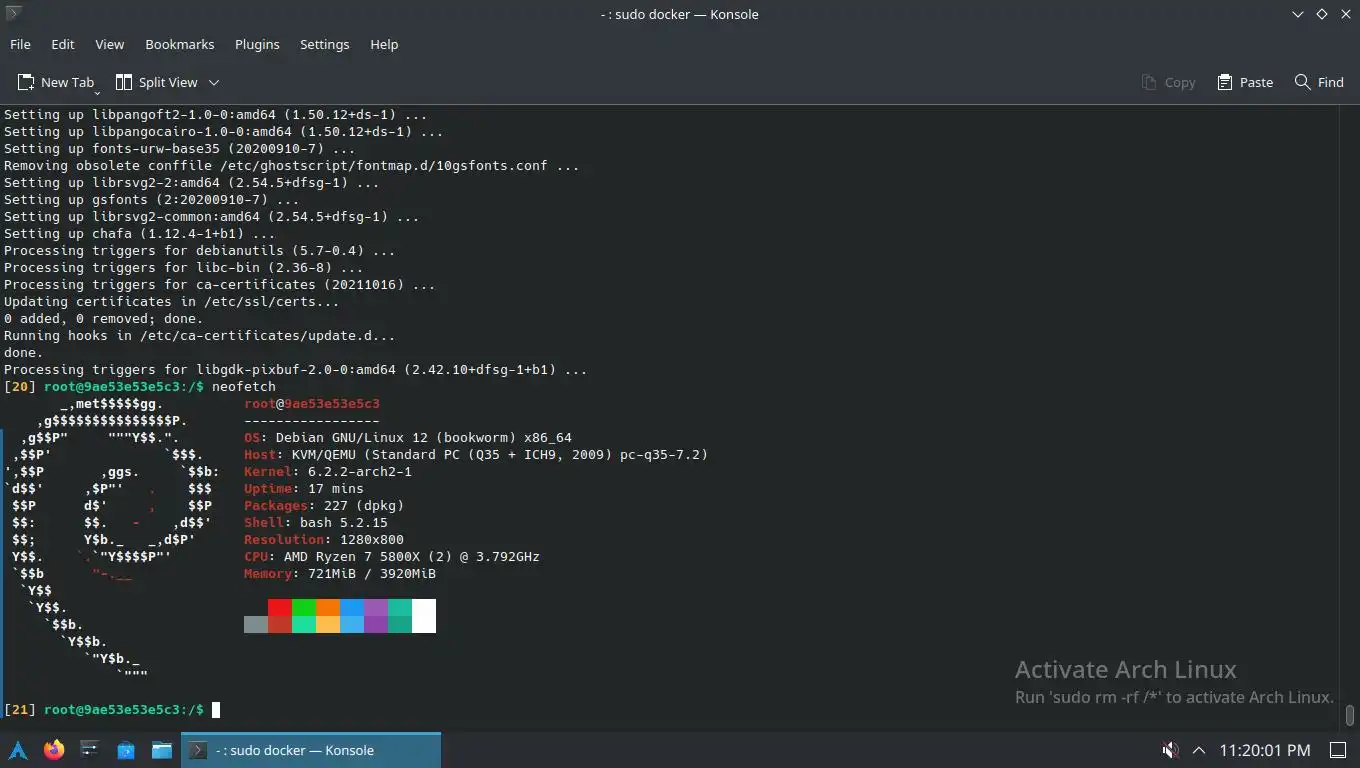The image size is (1360, 768).
Task: Click the 'Shell: bash 5.2.15' line
Action: 316,523
